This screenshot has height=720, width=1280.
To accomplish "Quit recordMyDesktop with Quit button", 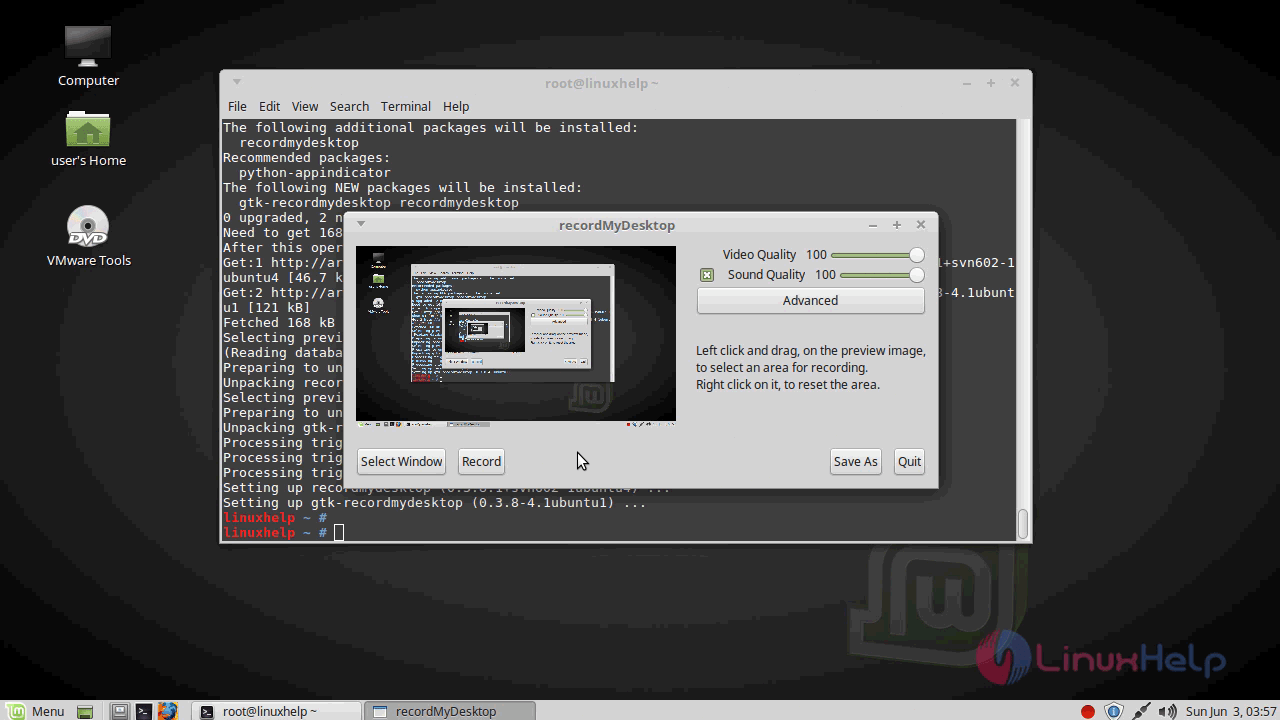I will (x=909, y=461).
